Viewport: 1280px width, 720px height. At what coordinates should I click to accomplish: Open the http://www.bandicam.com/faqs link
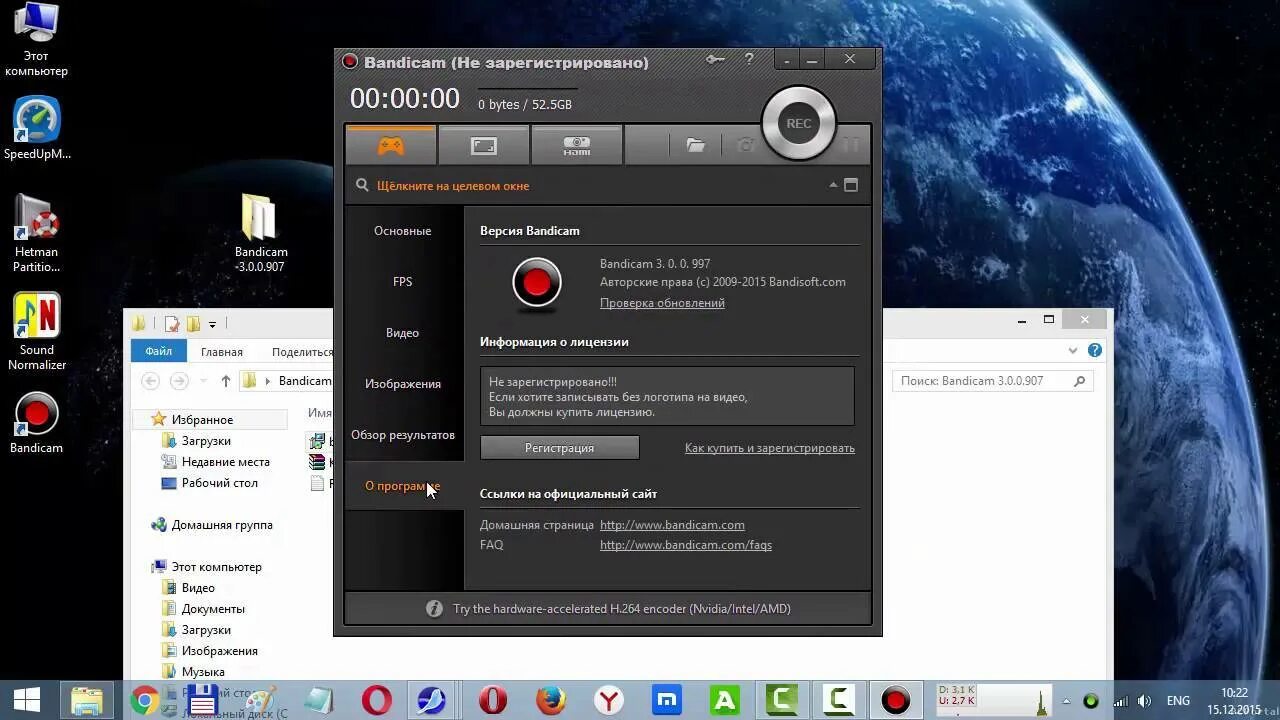(686, 545)
